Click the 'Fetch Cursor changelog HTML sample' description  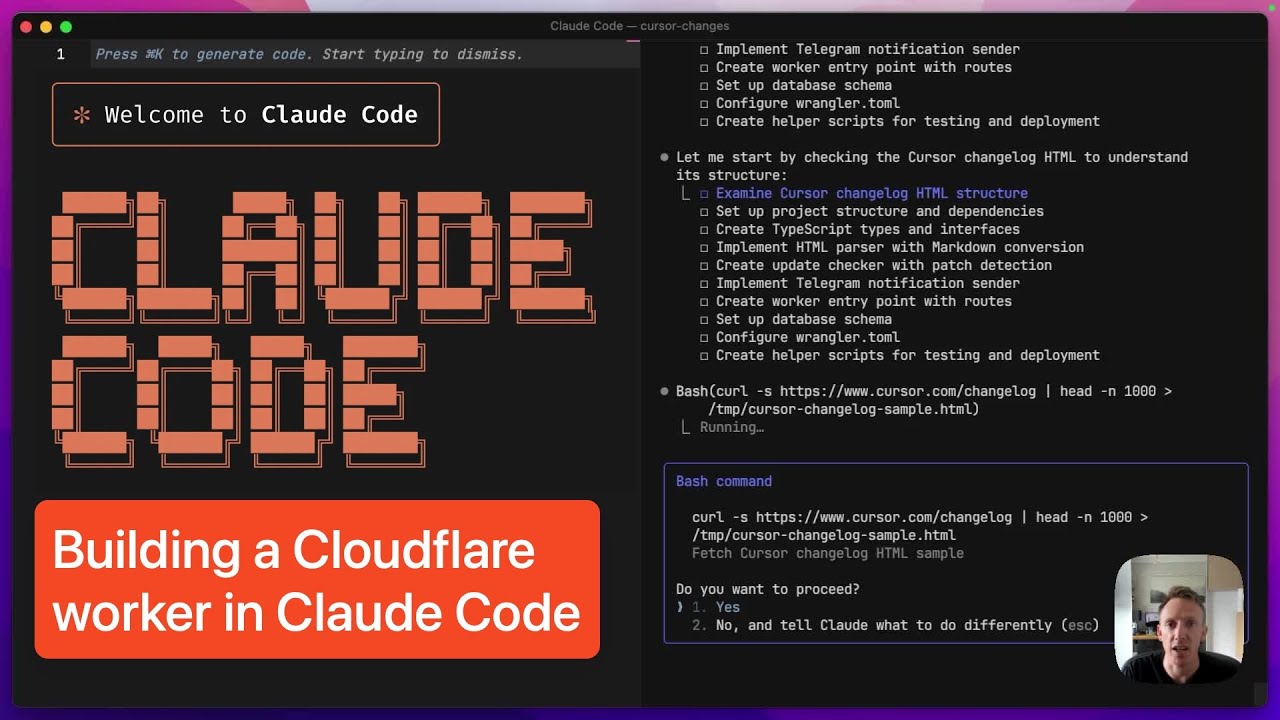(x=828, y=553)
